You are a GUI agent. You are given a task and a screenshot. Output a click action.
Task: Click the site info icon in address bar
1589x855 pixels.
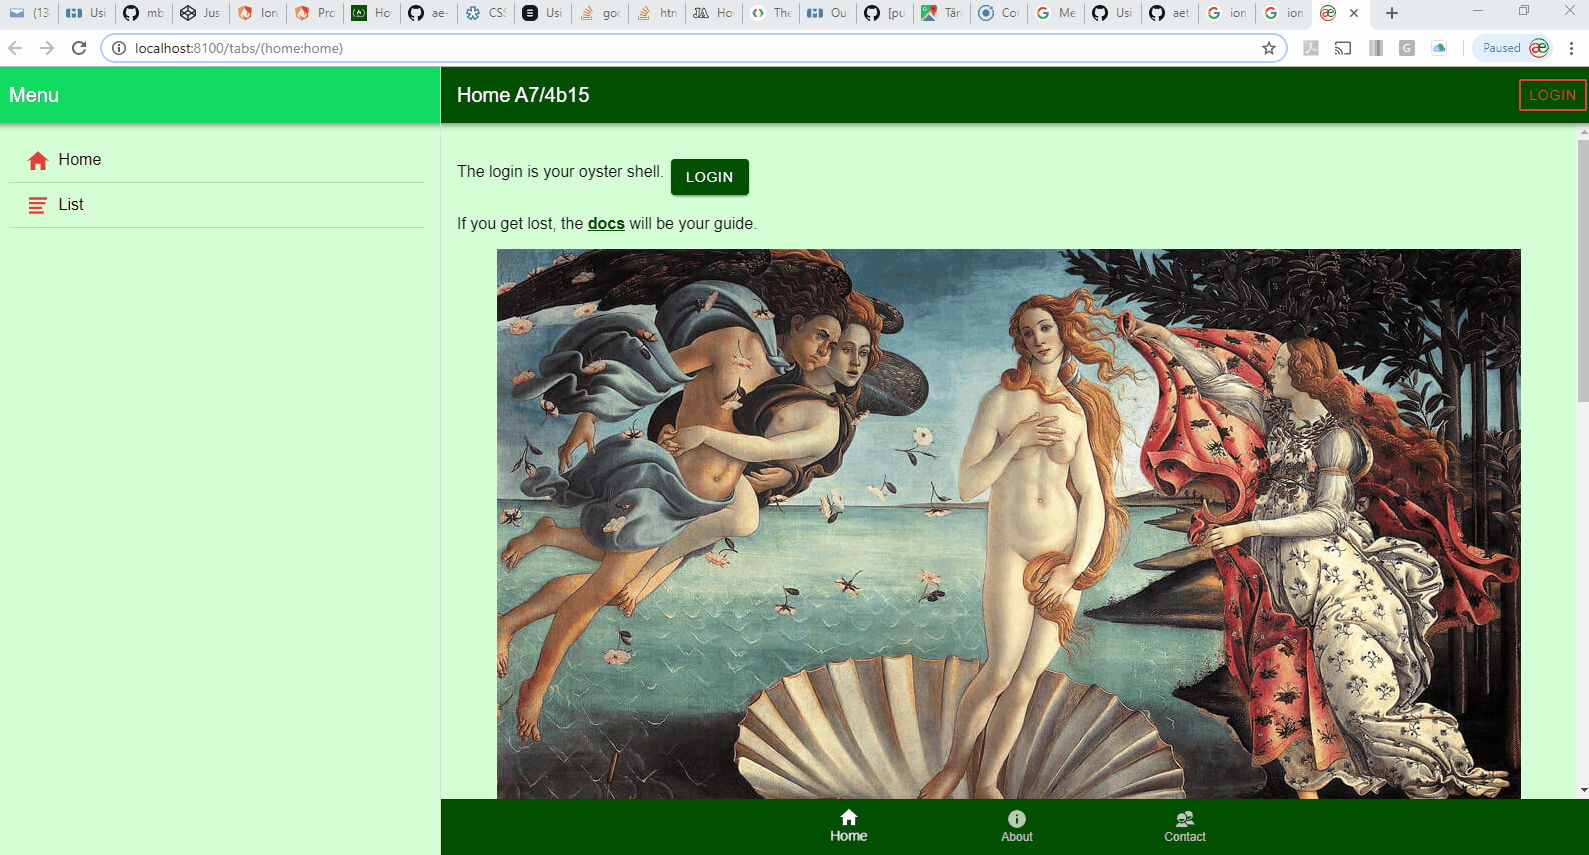point(118,48)
